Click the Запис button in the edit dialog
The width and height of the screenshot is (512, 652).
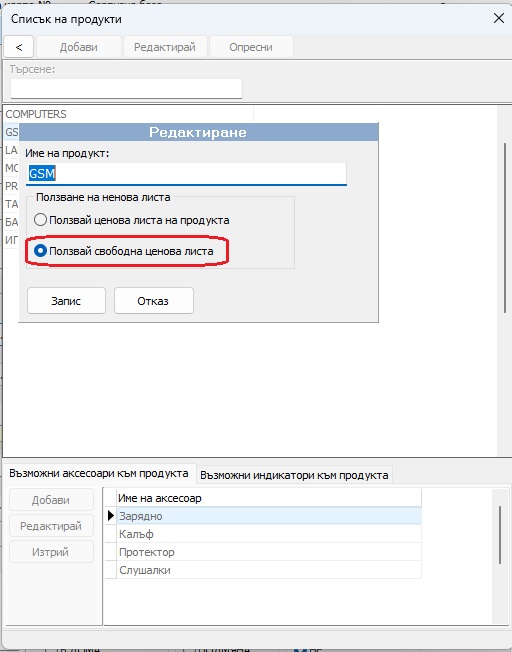66,301
